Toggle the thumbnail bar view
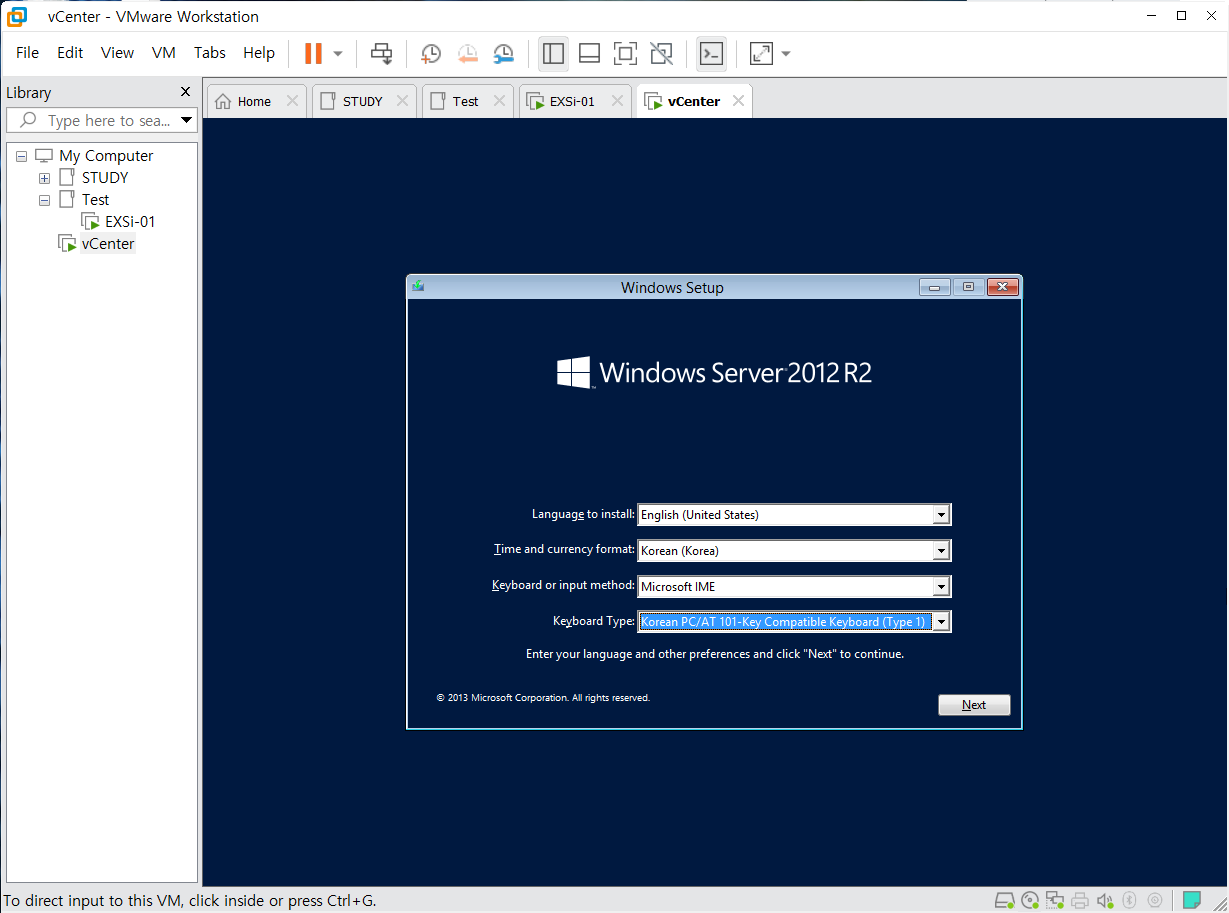This screenshot has height=913, width=1229. (589, 53)
